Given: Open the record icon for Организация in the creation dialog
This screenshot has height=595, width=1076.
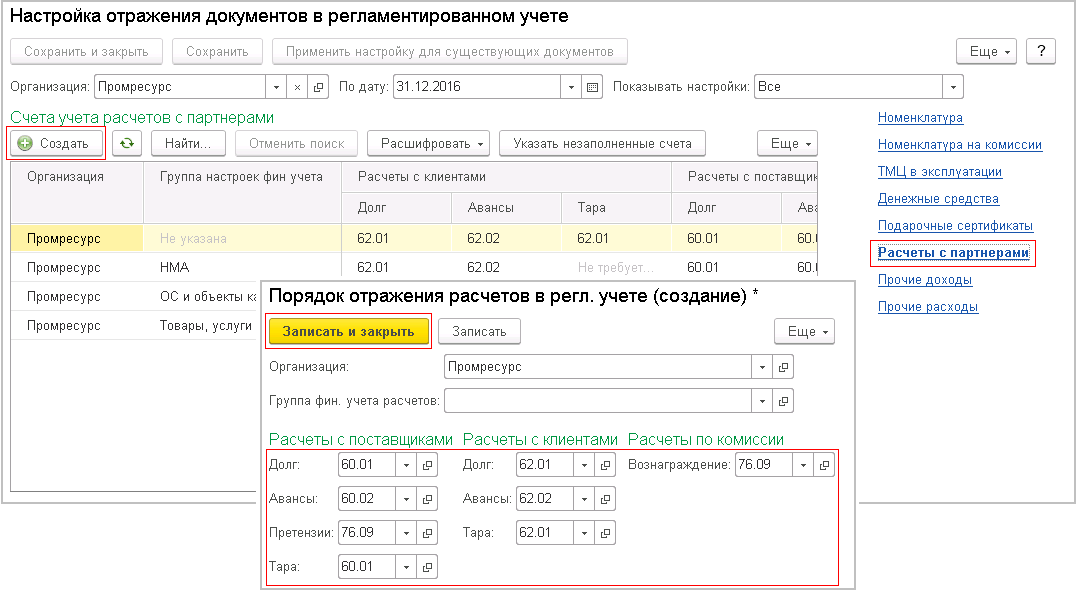Looking at the screenshot, I should pos(783,367).
